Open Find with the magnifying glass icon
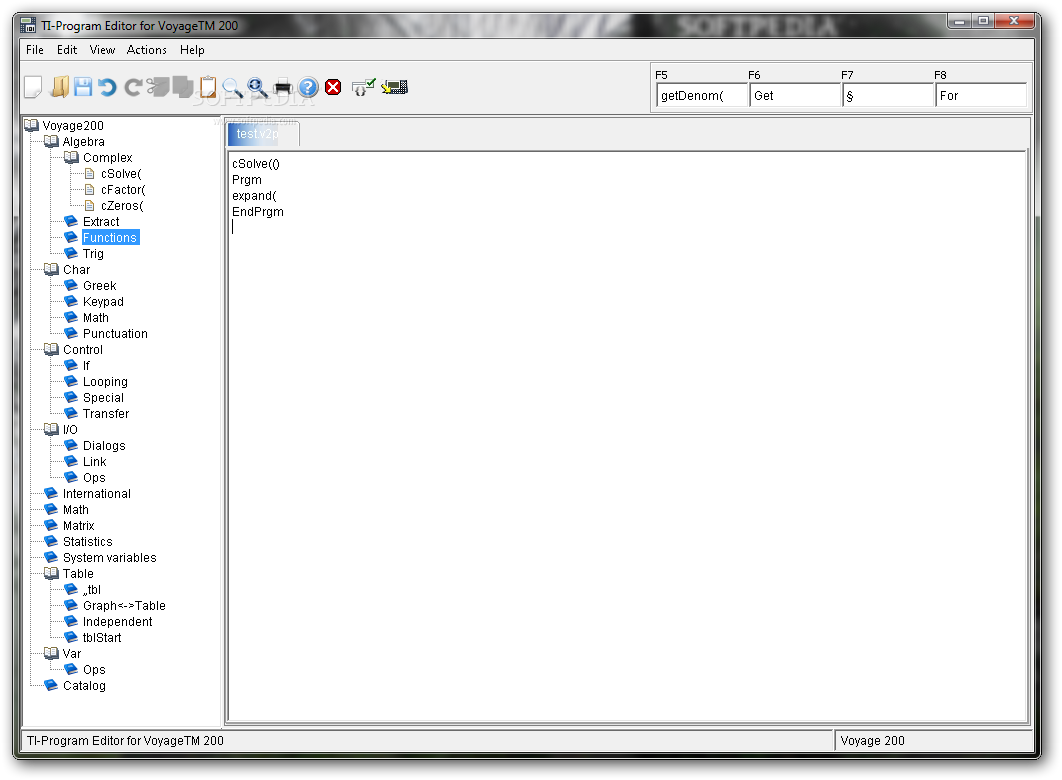Viewport: 1062px width, 780px height. (x=232, y=87)
